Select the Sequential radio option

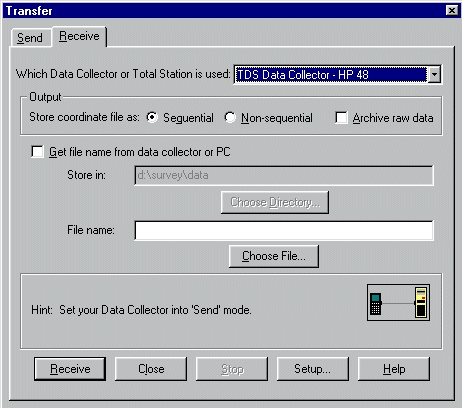(x=152, y=117)
